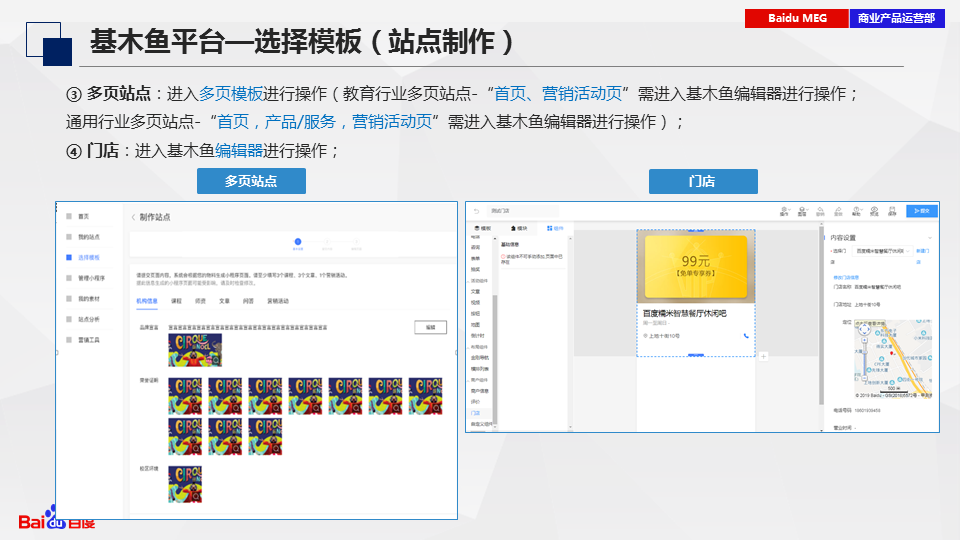Viewport: 960px width, 540px height.
Task: Open the 选择门店 dropdown
Action: tap(882, 251)
